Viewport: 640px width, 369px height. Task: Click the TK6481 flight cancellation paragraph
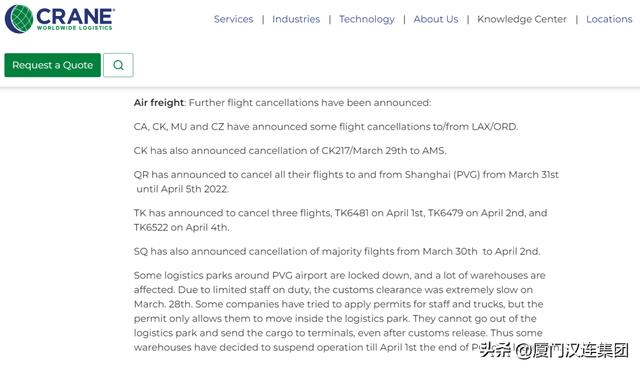click(340, 220)
